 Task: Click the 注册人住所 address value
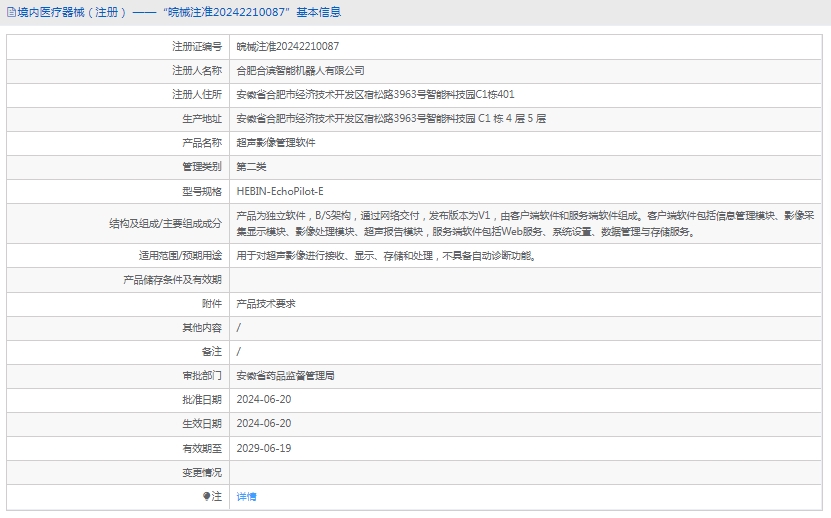pos(375,95)
